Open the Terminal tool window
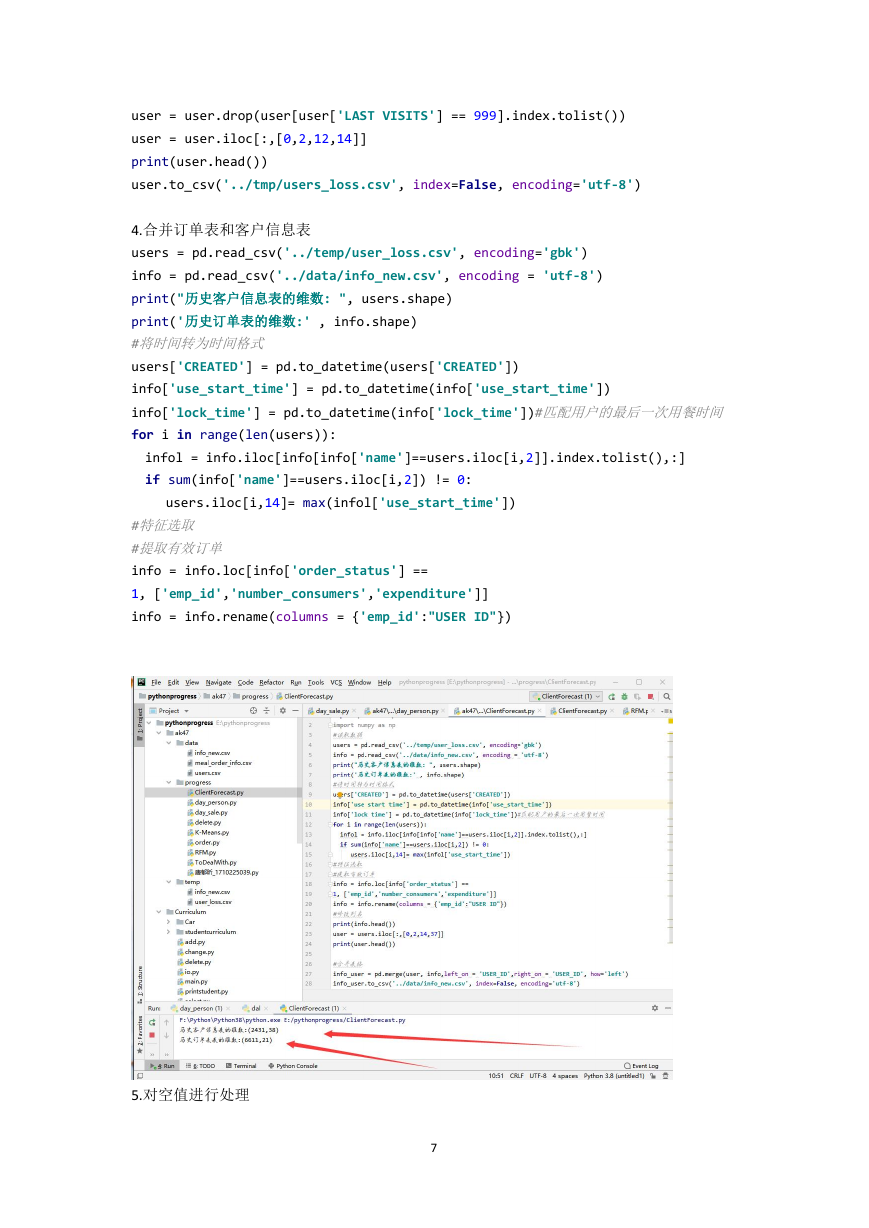This screenshot has height=1228, width=869. point(240,1066)
